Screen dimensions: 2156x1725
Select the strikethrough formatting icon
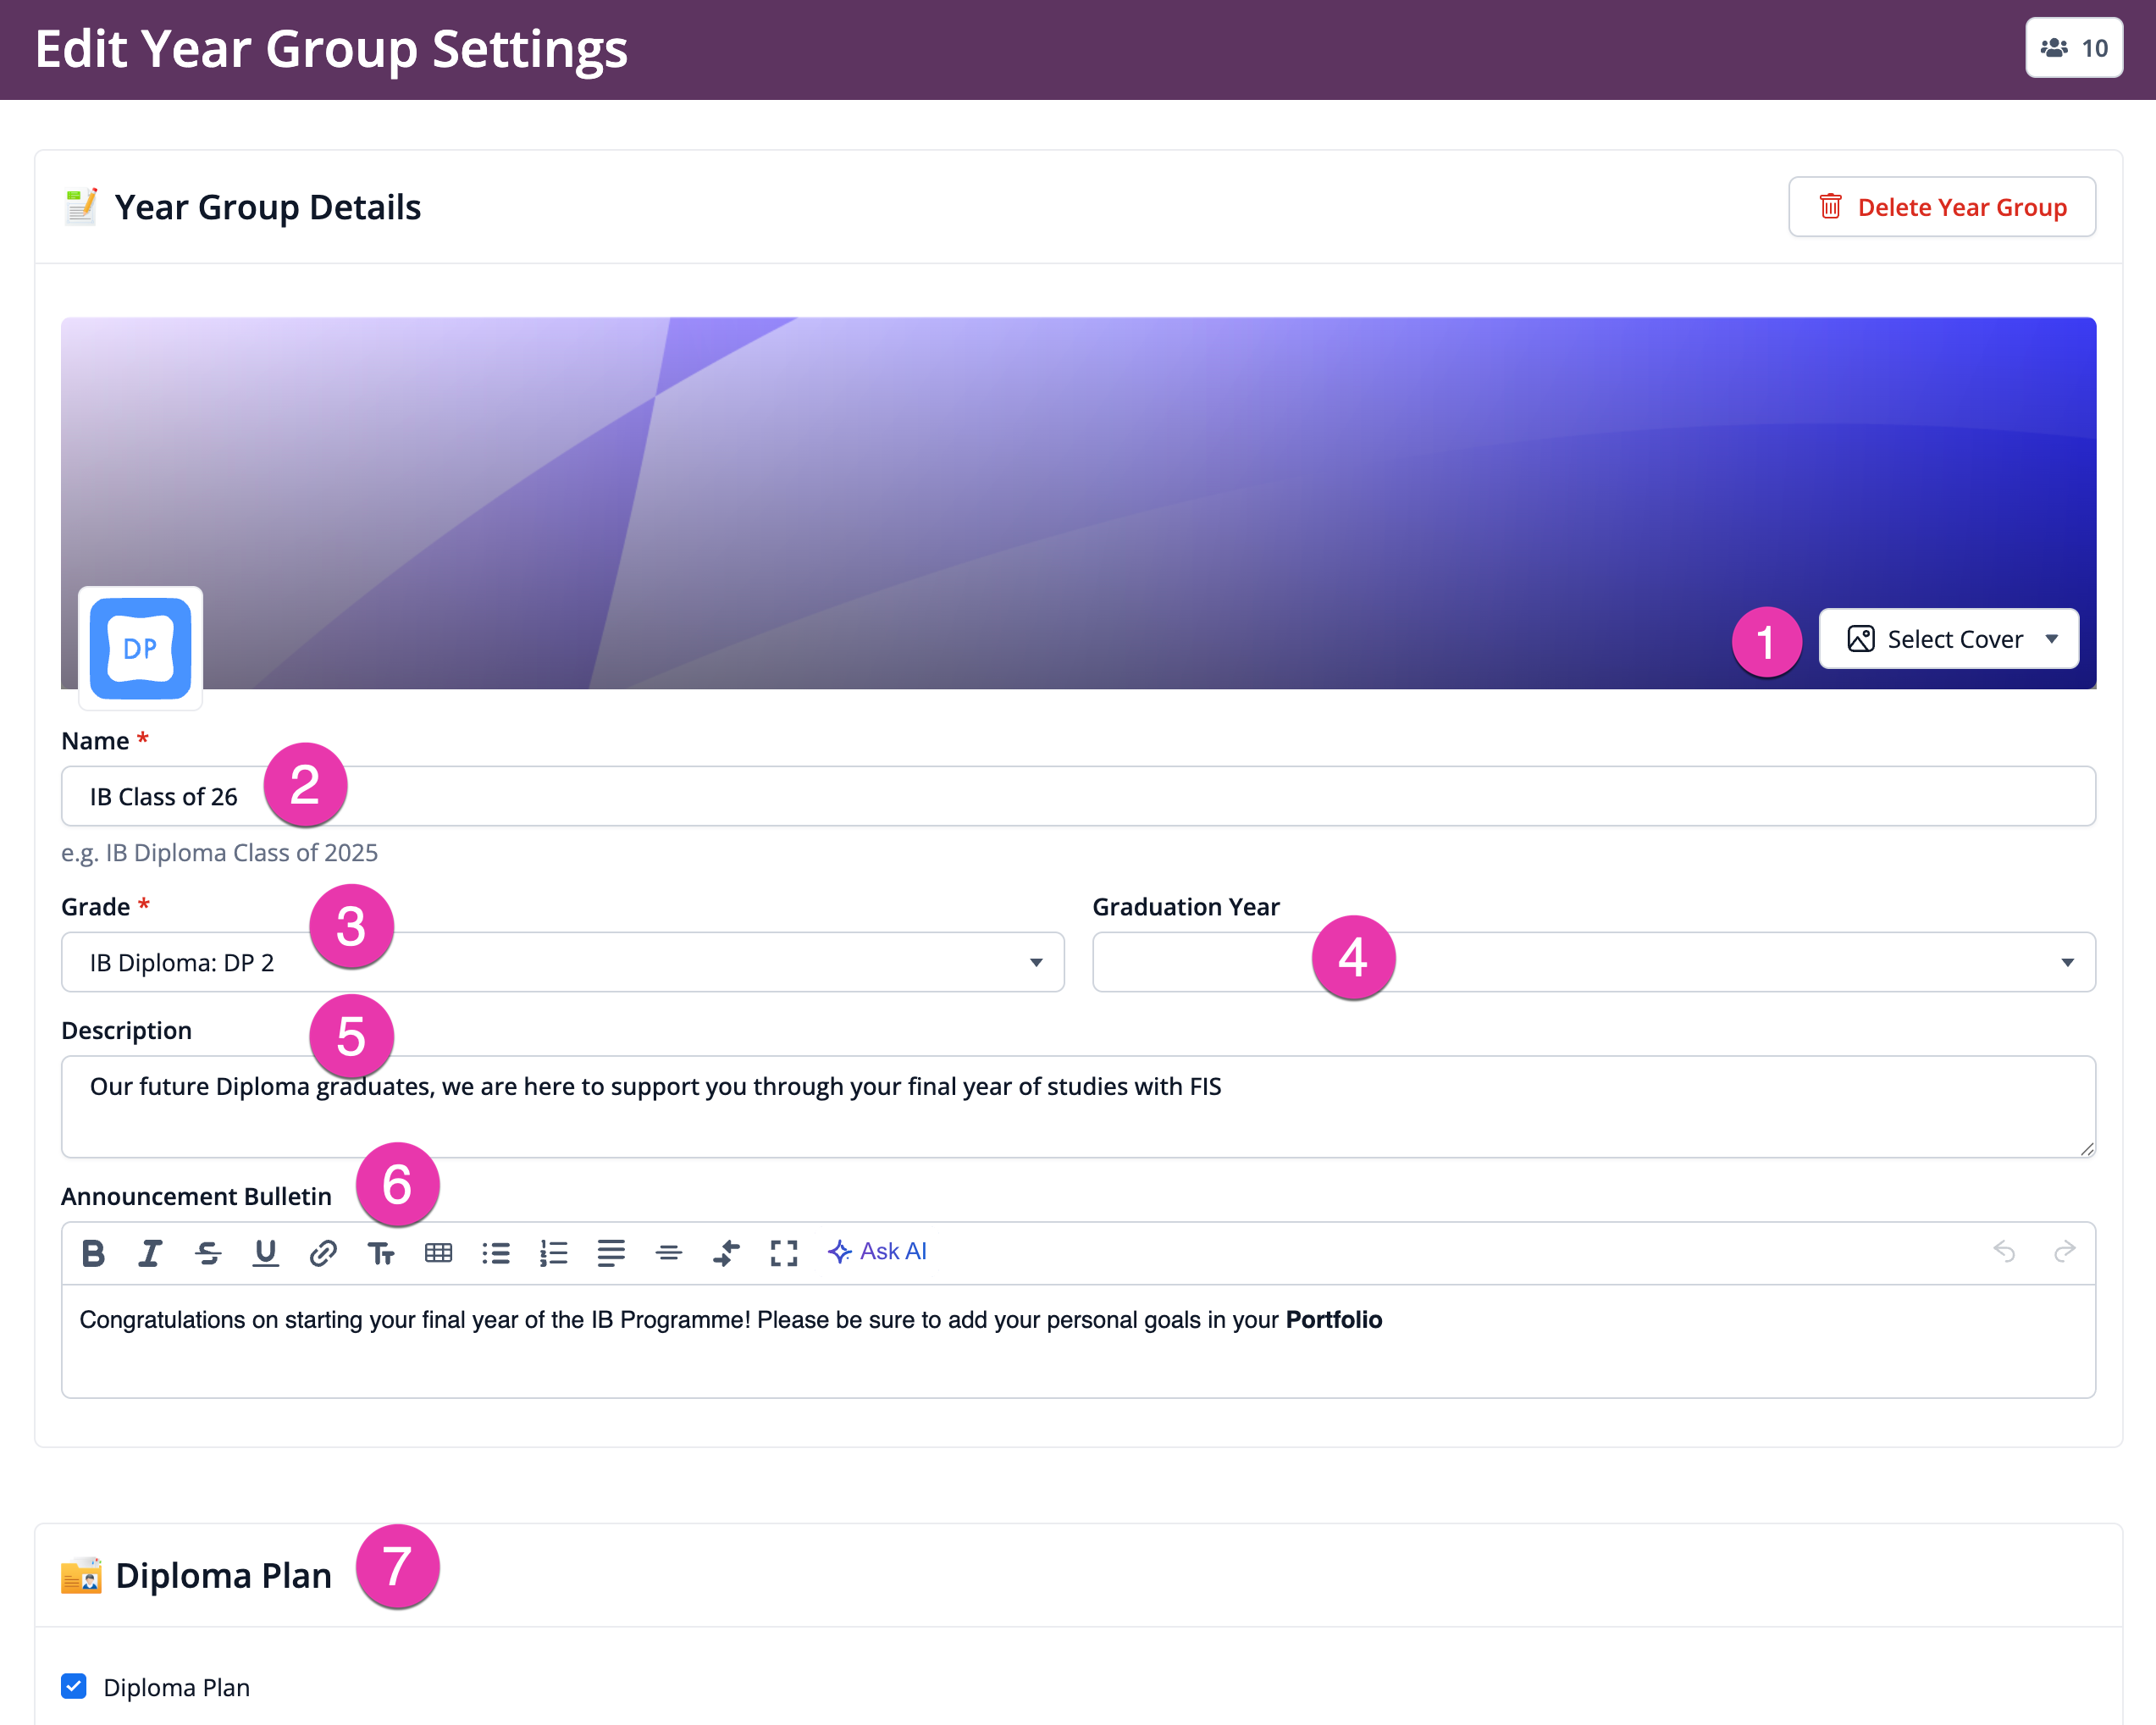coord(208,1252)
